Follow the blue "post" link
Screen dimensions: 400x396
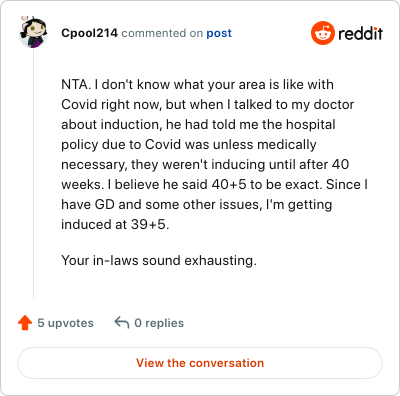(219, 33)
